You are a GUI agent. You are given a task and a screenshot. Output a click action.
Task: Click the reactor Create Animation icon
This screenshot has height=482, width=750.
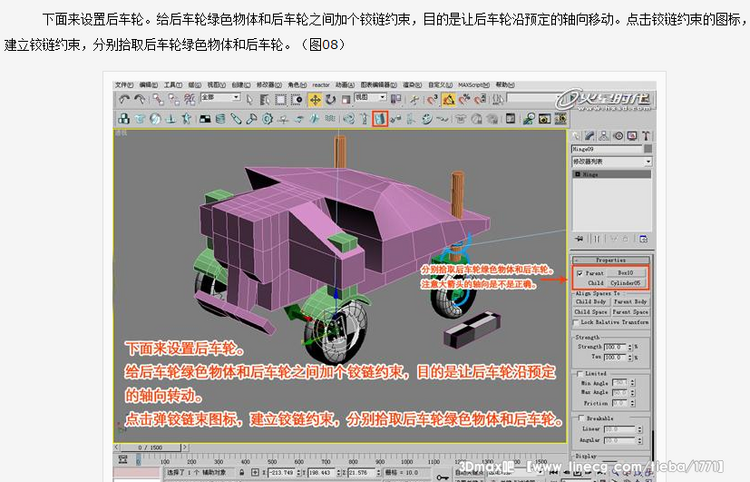click(560, 119)
